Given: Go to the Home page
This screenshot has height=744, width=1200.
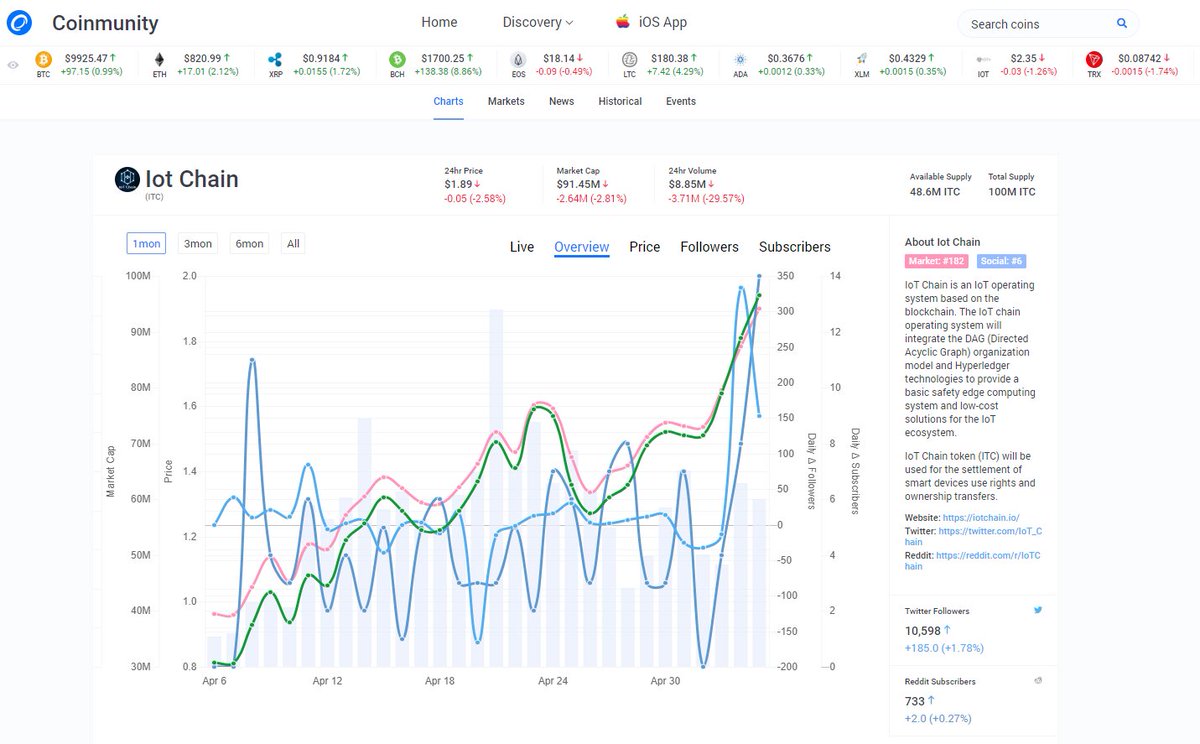Looking at the screenshot, I should pyautogui.click(x=439, y=22).
